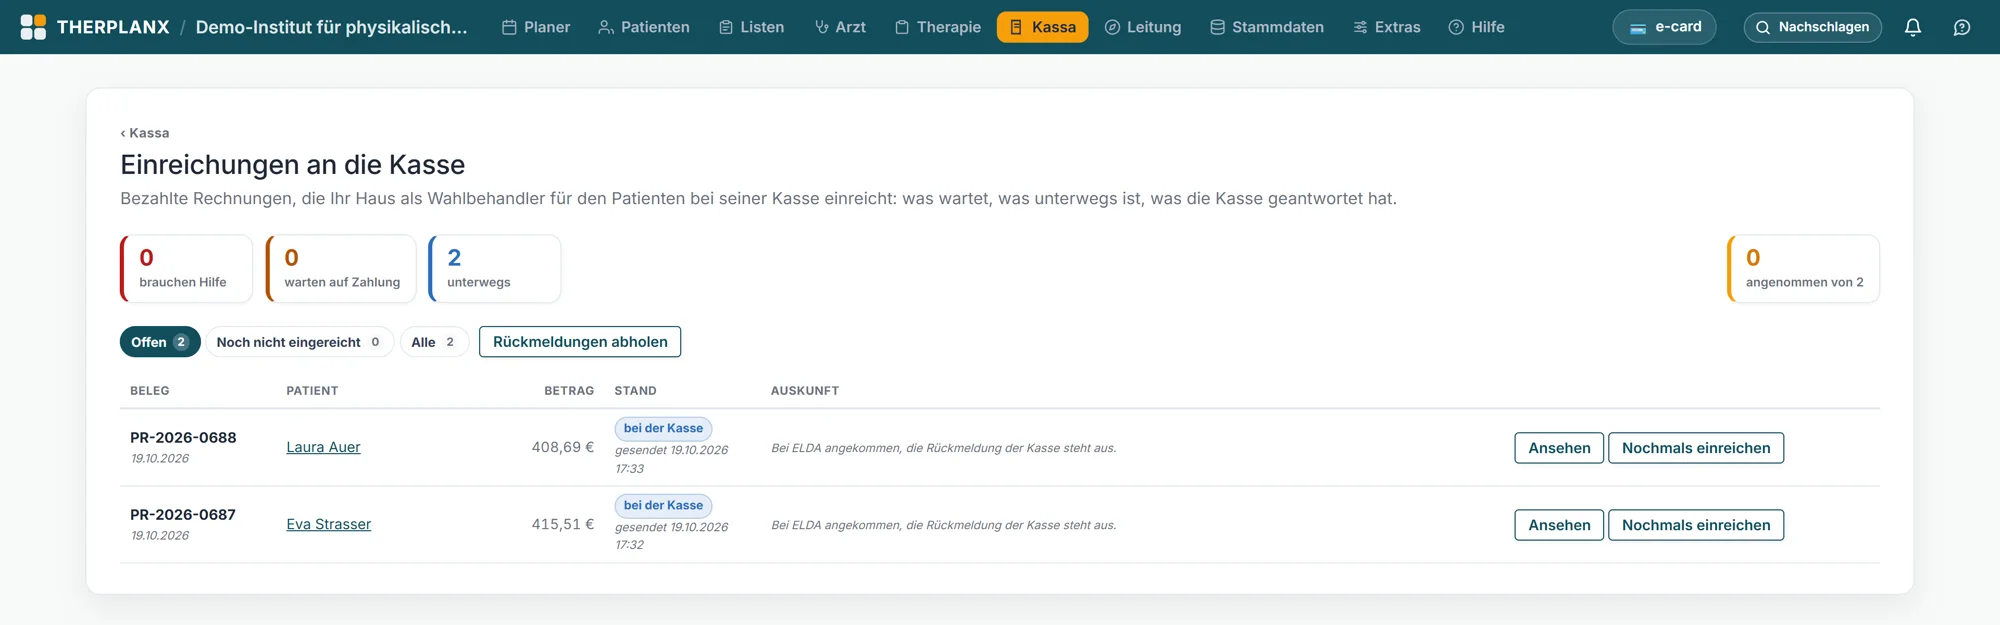Select the Kassa menu item
2000x625 pixels.
[x=1042, y=27]
